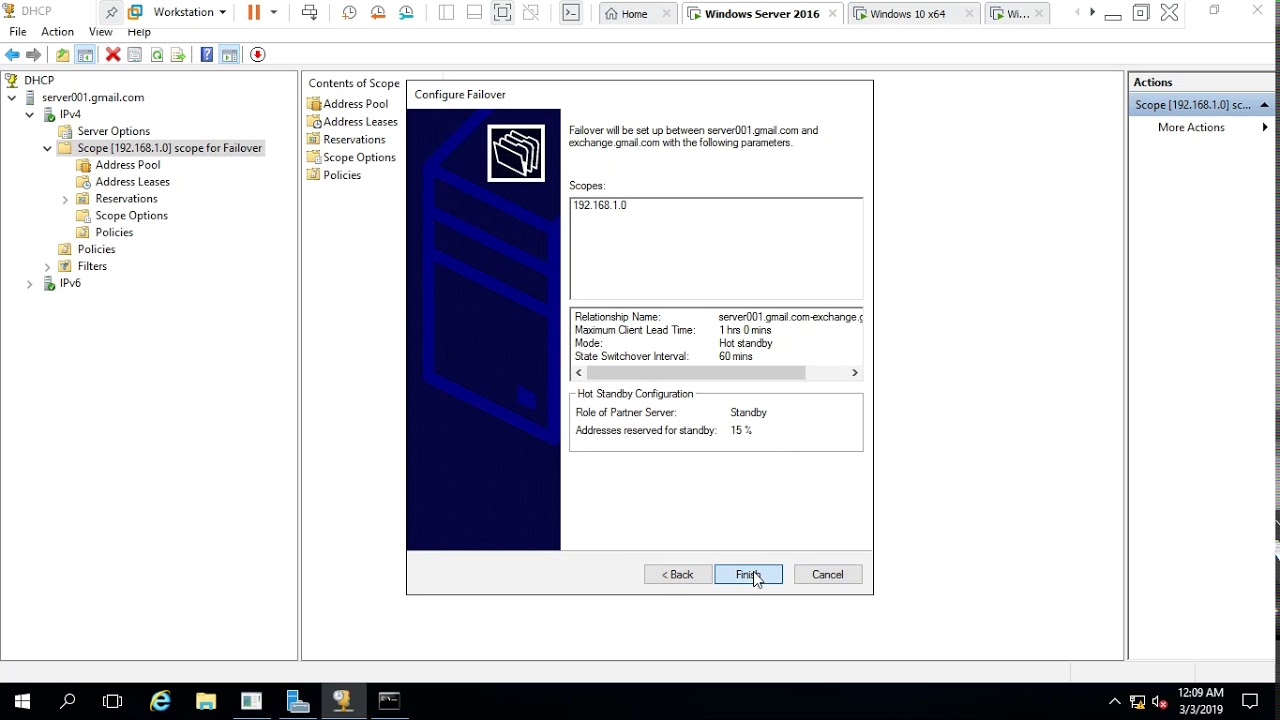Collapse the Scope [192.168.1.0] node
The width and height of the screenshot is (1280, 720).
pyautogui.click(x=47, y=148)
